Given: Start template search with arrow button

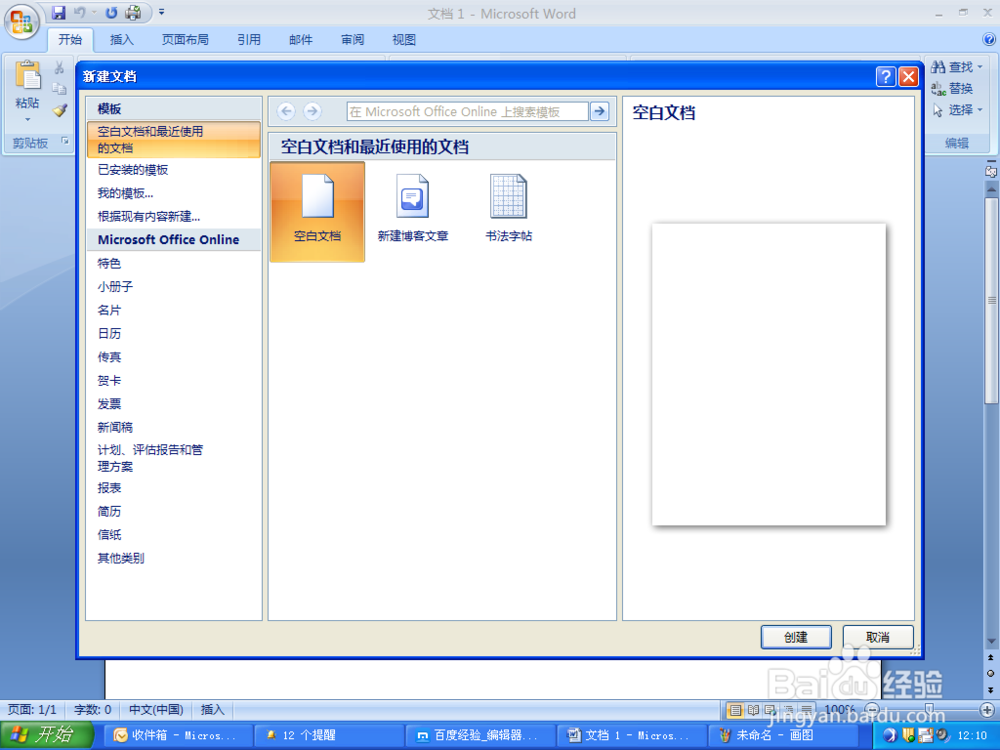Looking at the screenshot, I should [599, 112].
